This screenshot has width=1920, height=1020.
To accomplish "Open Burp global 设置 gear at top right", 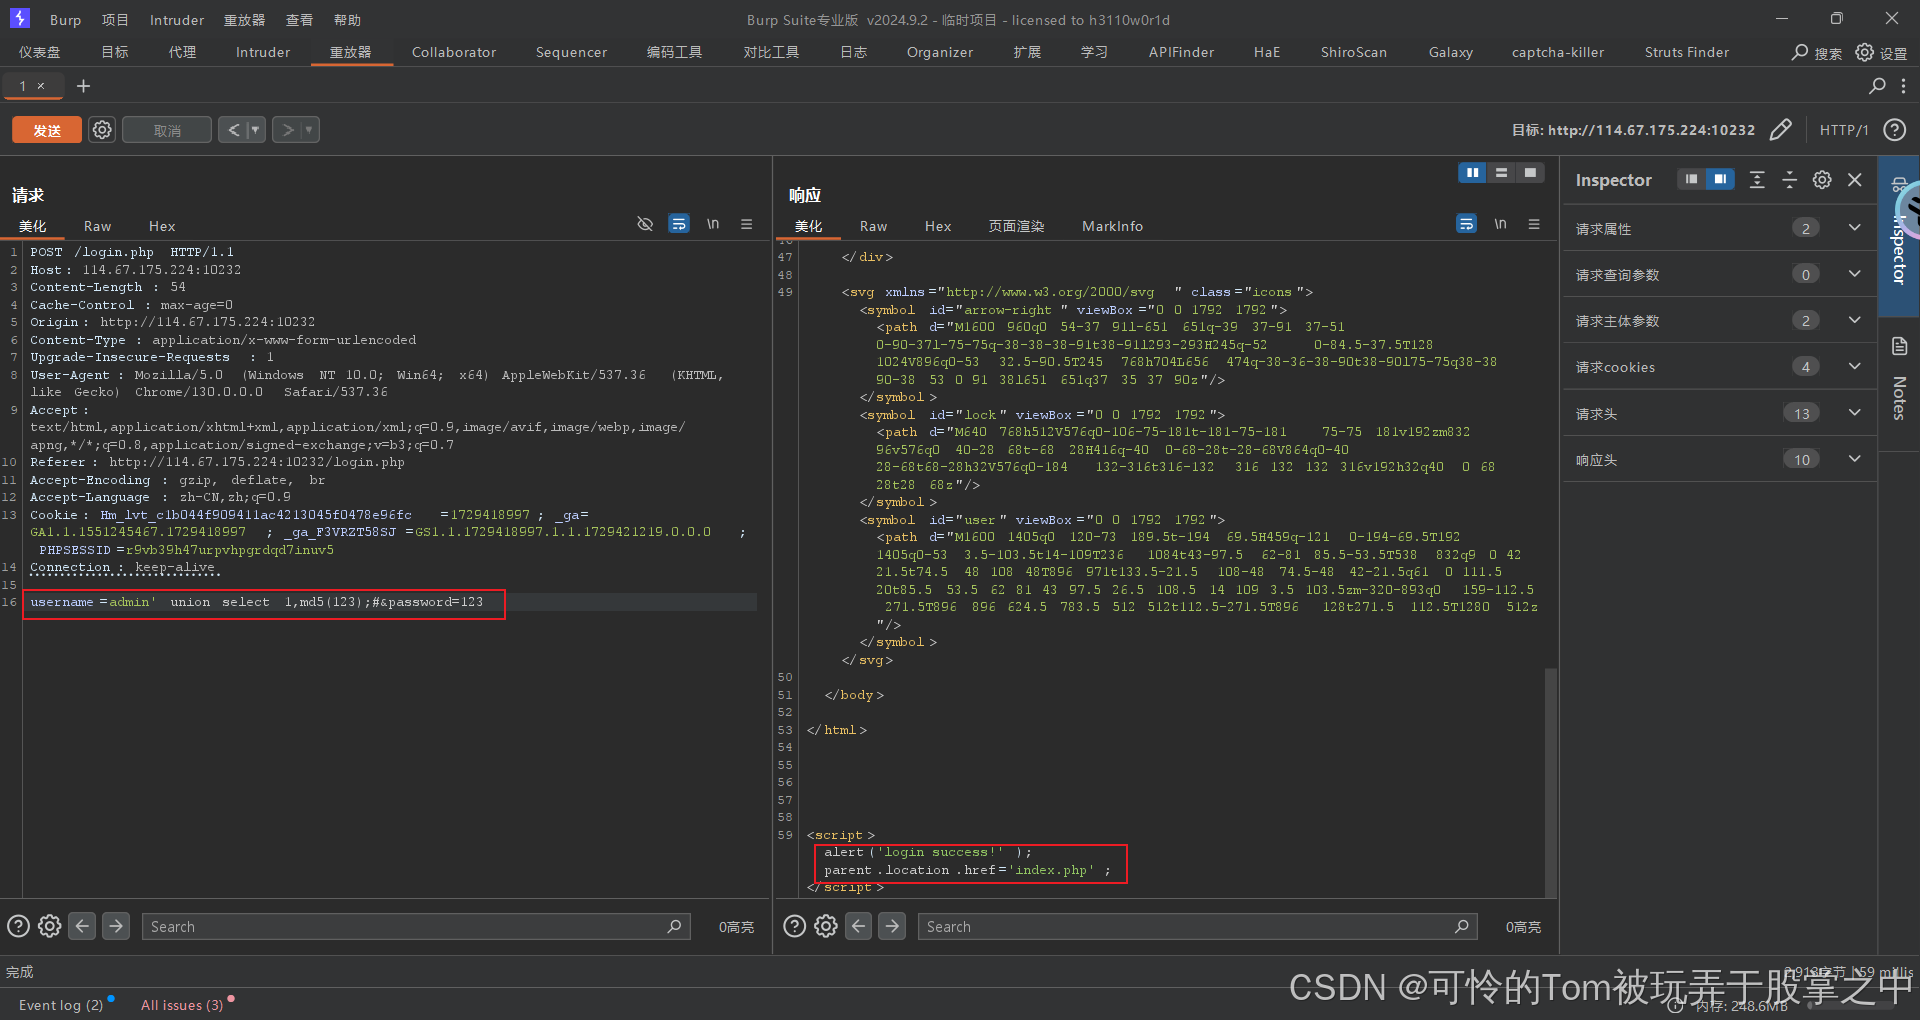I will click(1864, 53).
